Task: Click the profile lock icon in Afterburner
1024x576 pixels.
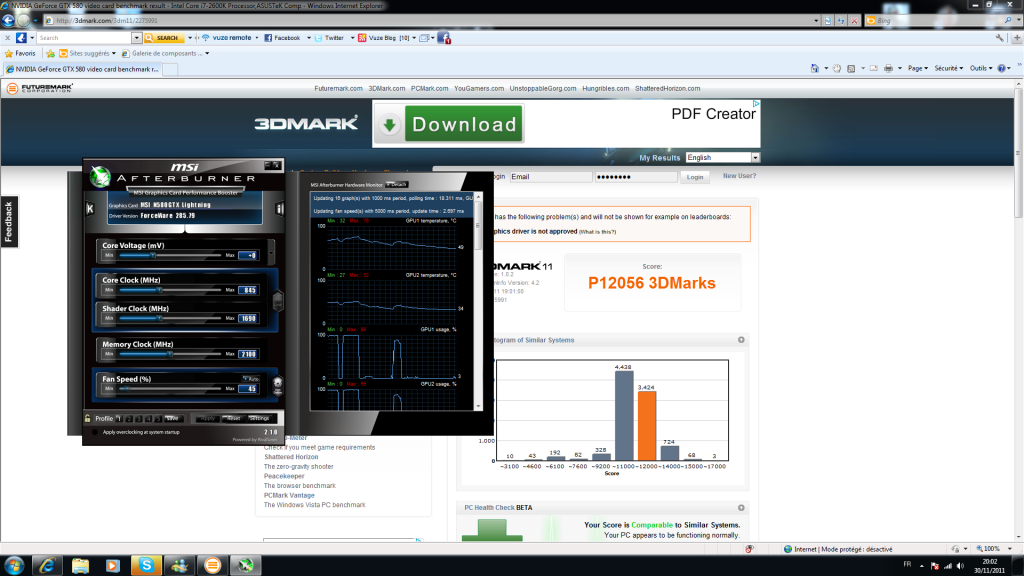Action: click(88, 418)
